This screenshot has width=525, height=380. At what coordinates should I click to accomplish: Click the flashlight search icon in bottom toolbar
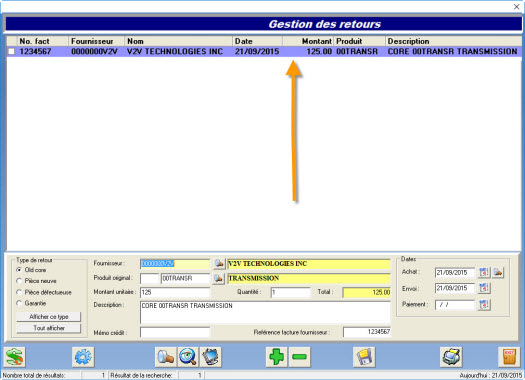[166, 357]
